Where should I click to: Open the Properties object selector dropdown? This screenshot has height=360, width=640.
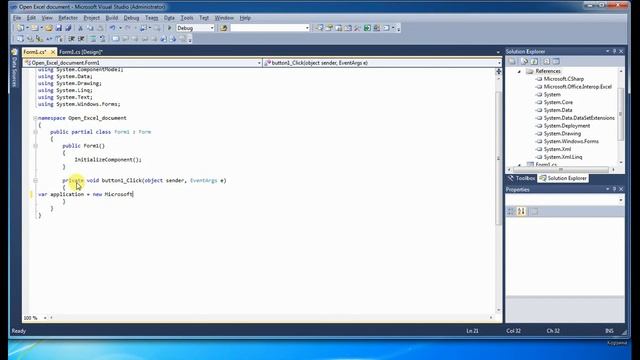click(621, 200)
